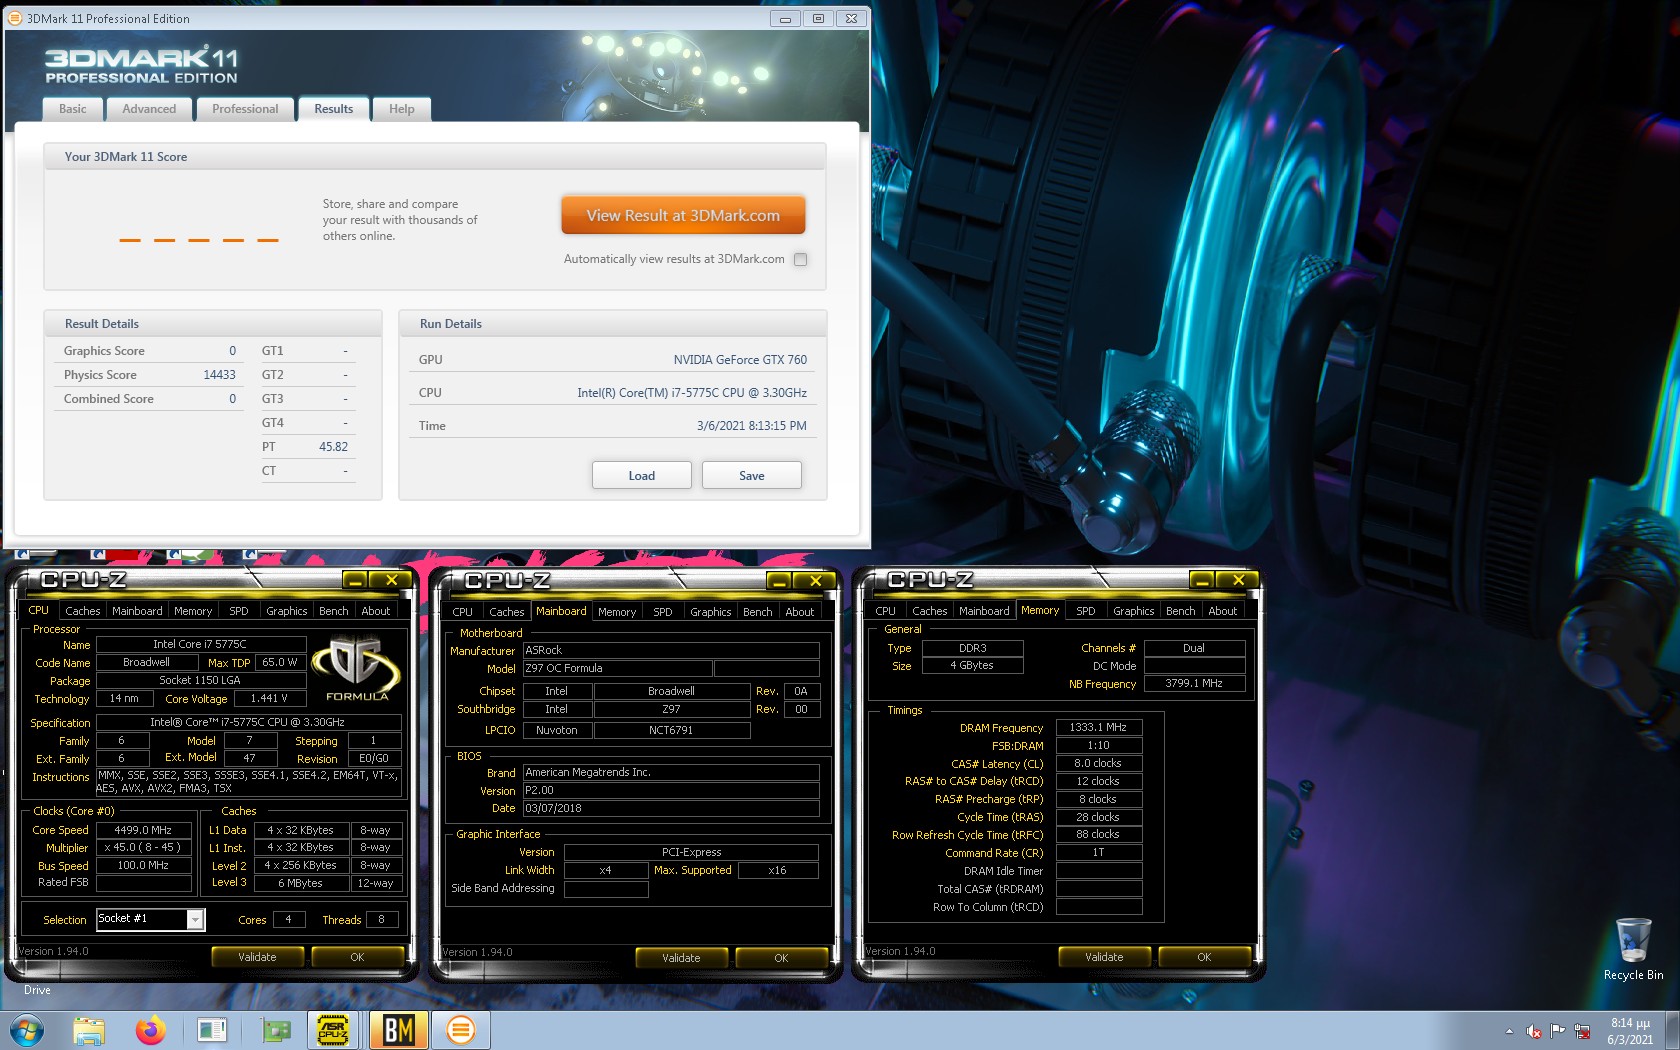This screenshot has height=1050, width=1680.
Task: Open Memory tab in CPU-Z Mainboard window
Action: click(x=617, y=612)
